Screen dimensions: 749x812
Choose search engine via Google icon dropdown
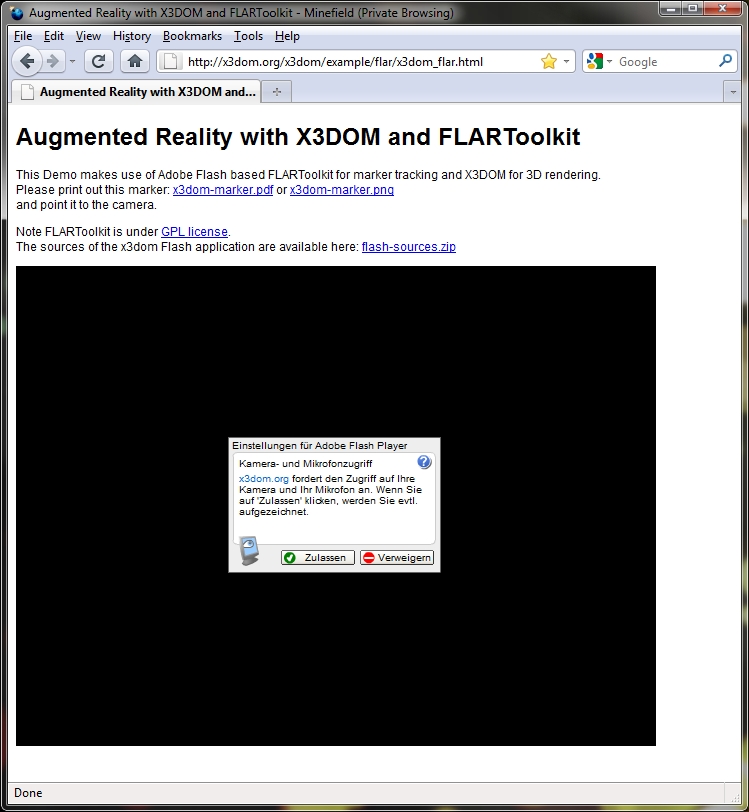click(599, 62)
